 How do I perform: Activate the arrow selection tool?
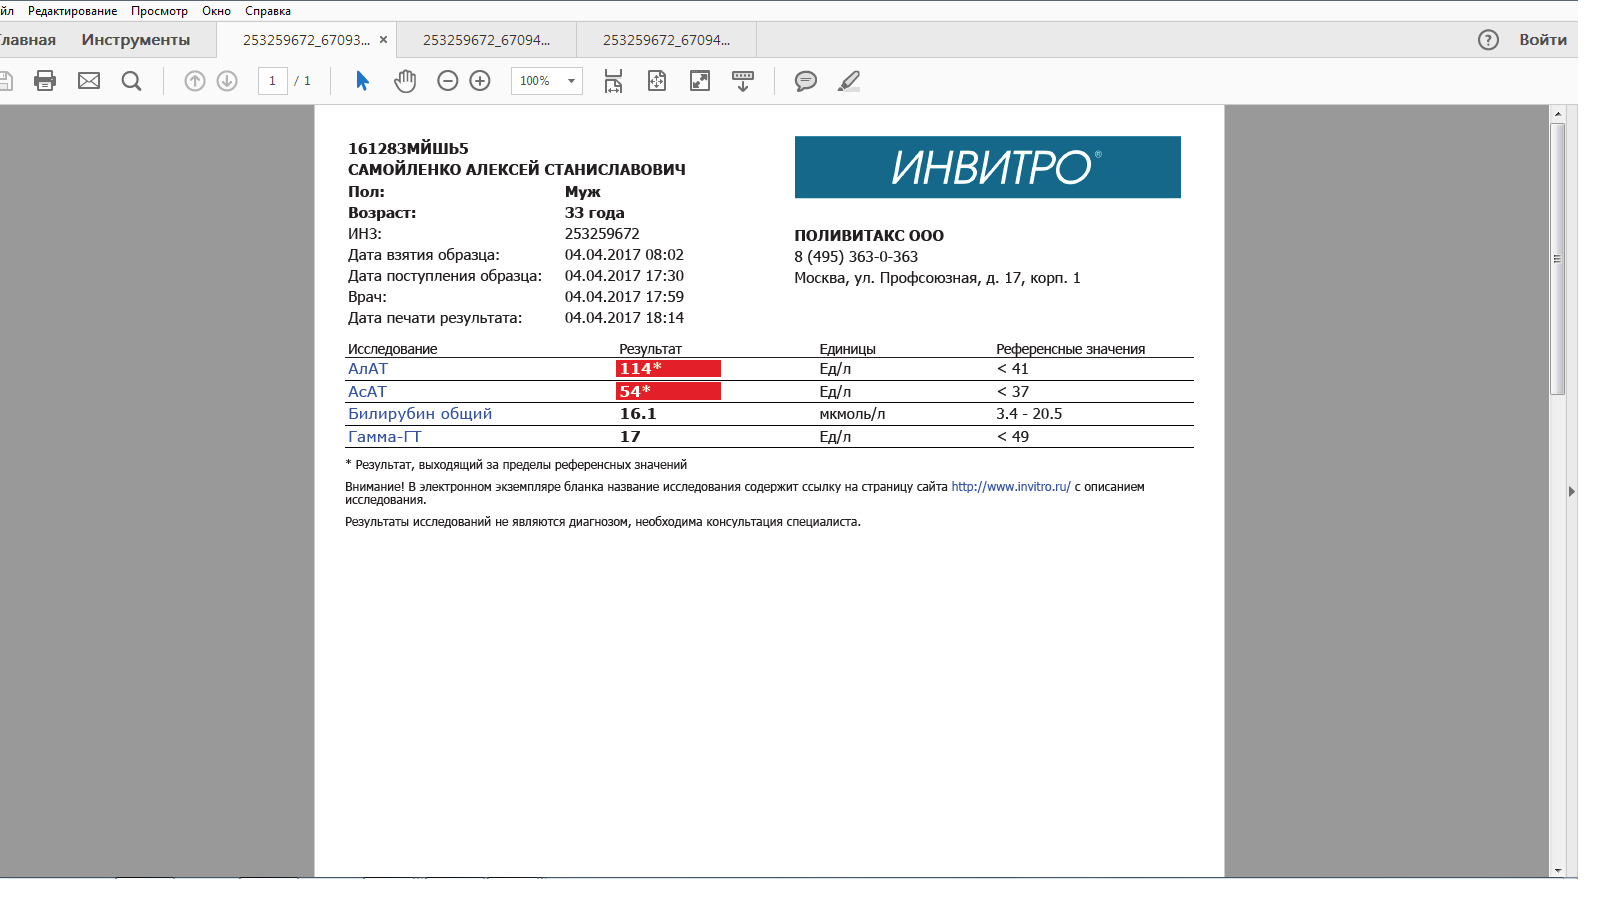pyautogui.click(x=362, y=81)
